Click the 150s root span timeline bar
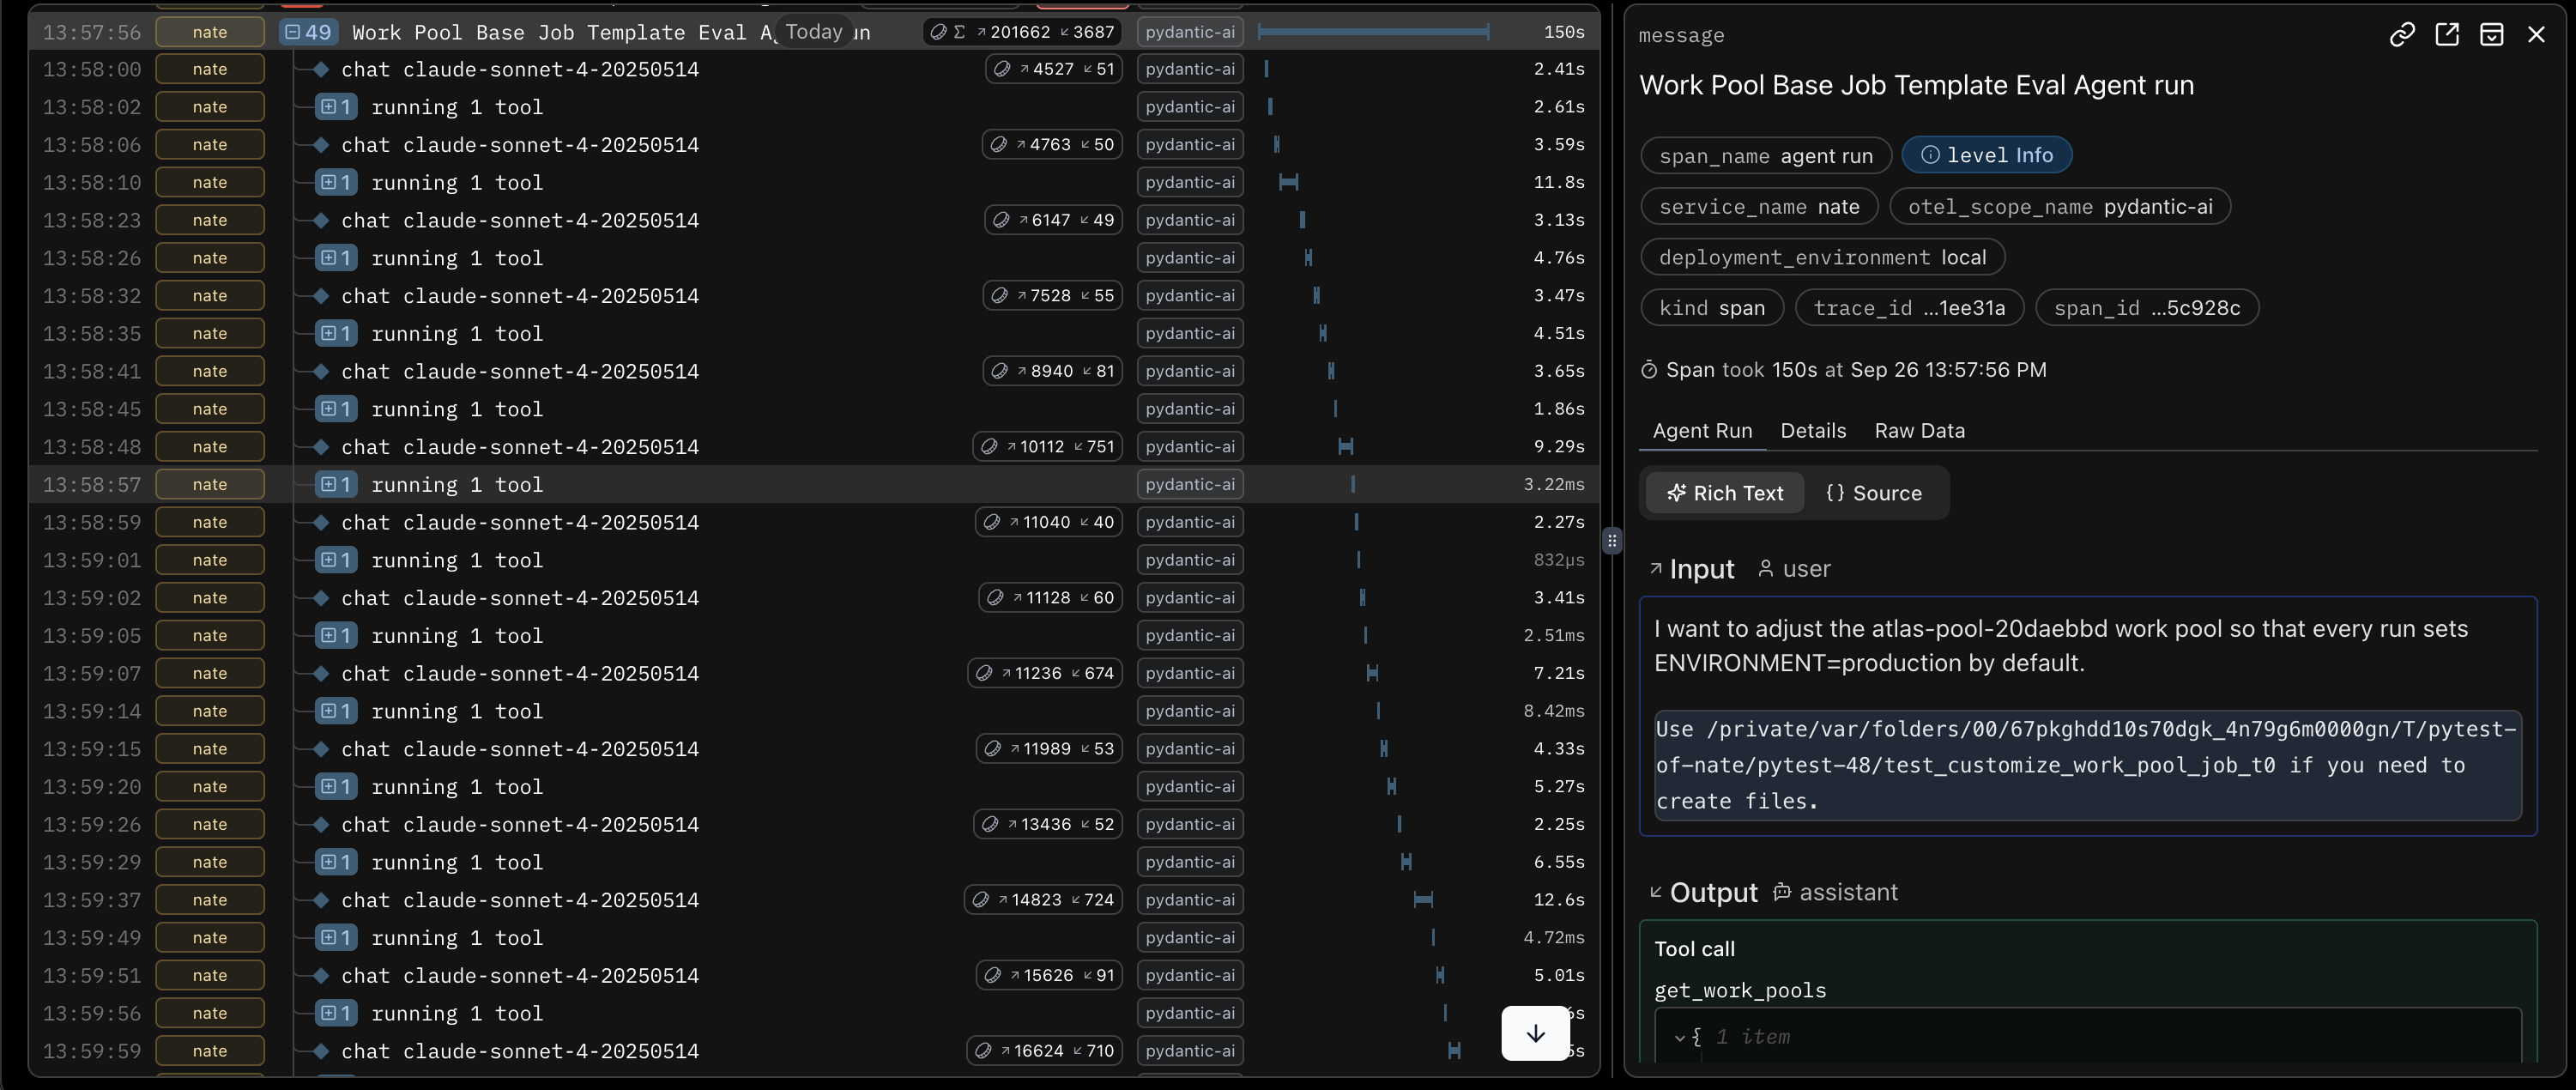 [x=1373, y=32]
